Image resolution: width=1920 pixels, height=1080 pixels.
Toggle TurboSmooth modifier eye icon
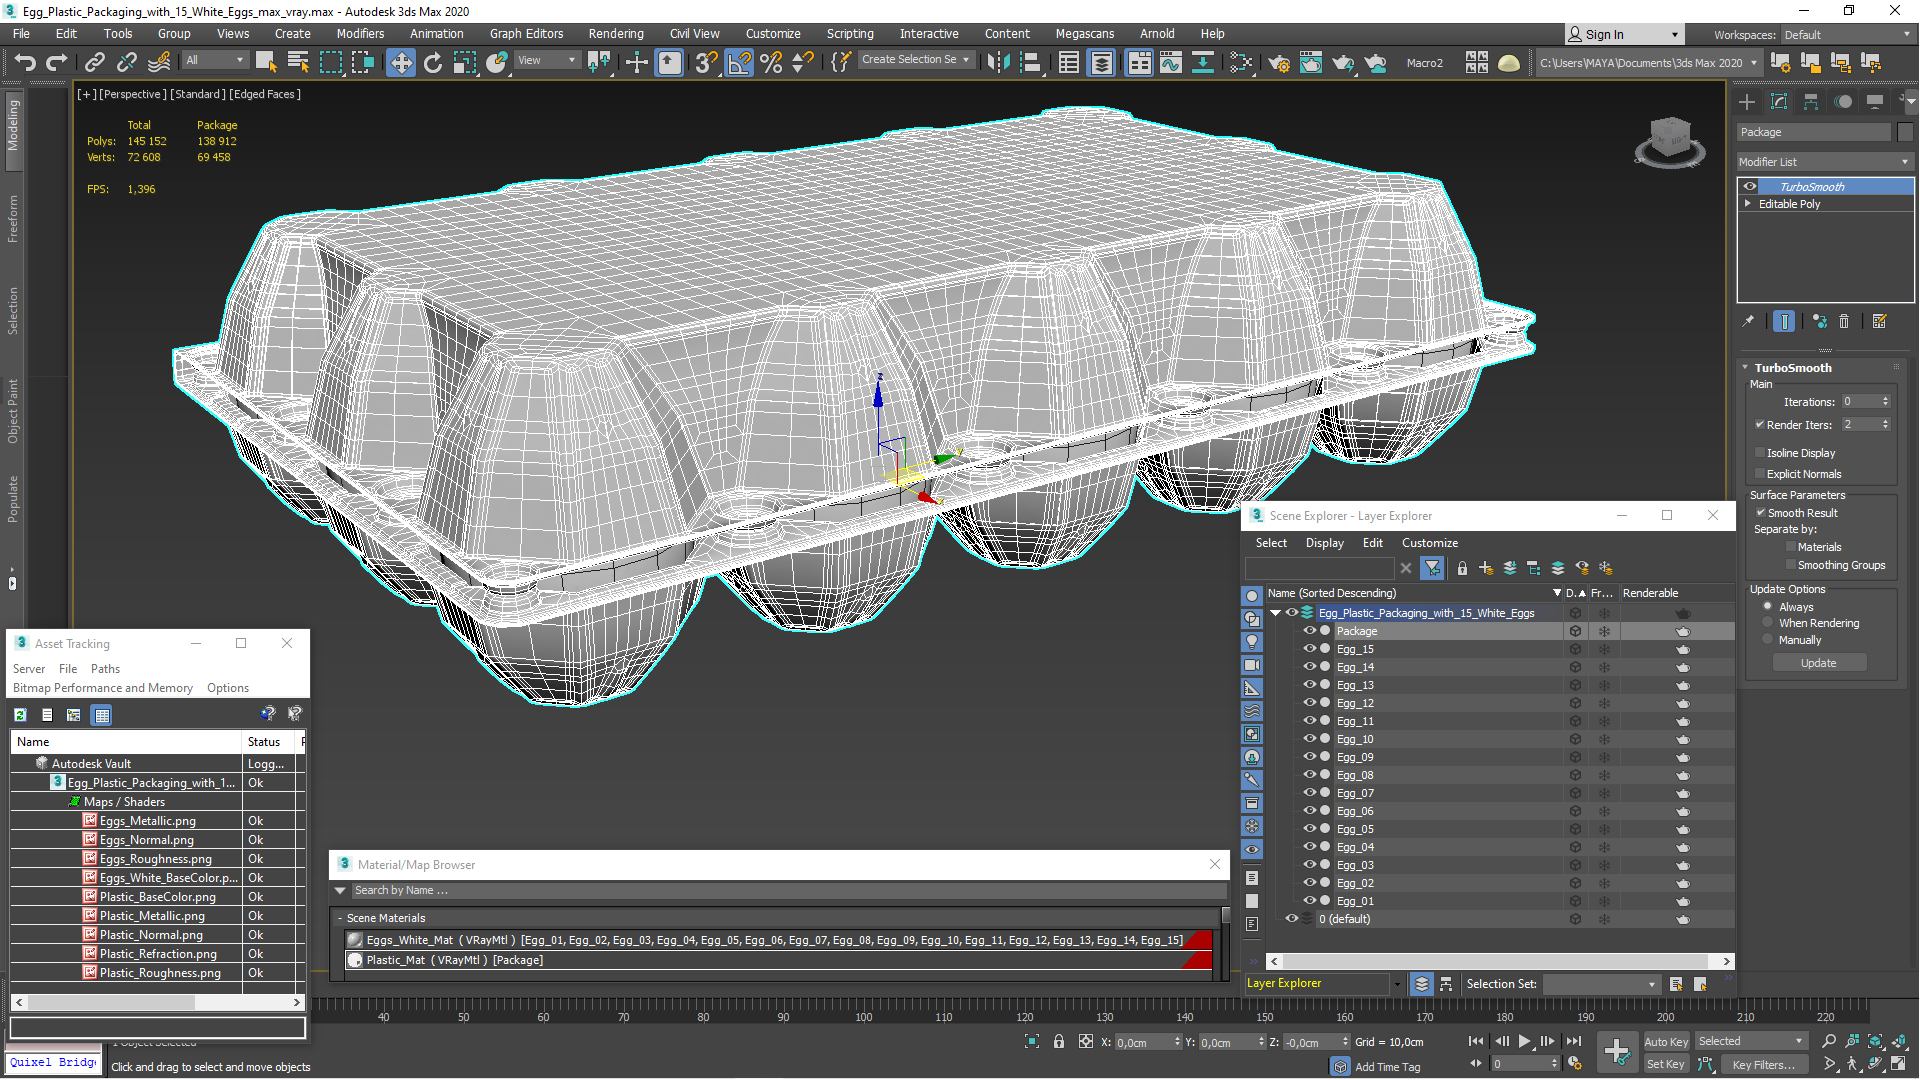pos(1750,186)
